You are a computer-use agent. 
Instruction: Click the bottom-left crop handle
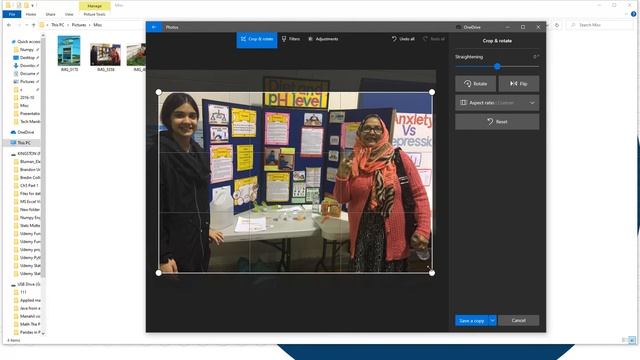tap(159, 273)
